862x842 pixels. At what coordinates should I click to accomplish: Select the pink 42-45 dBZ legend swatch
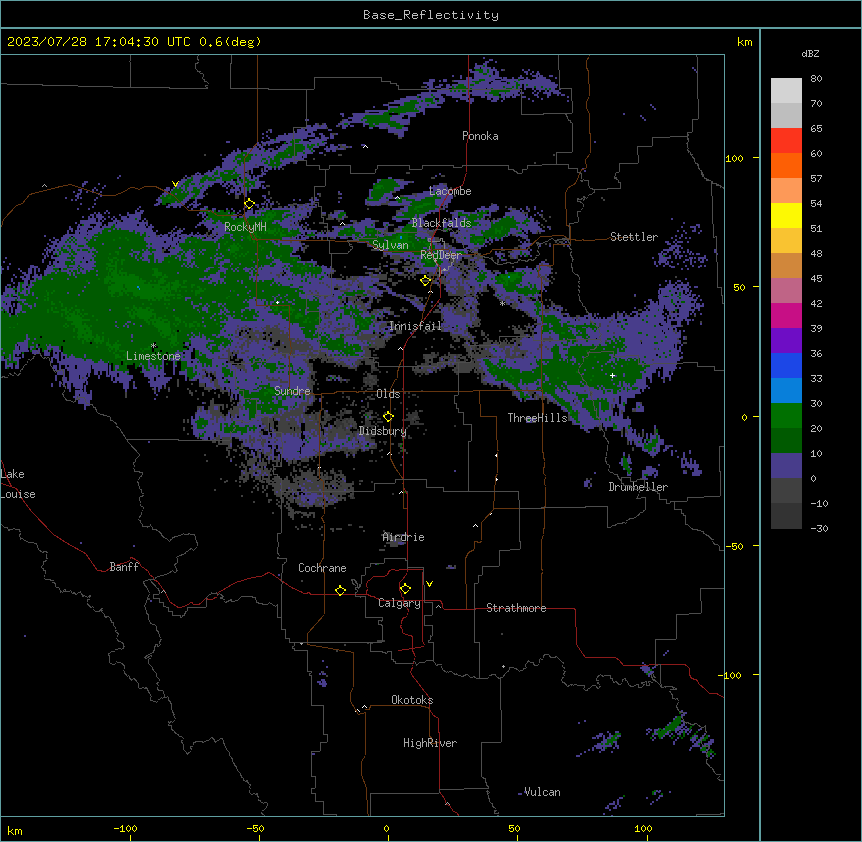pos(786,291)
